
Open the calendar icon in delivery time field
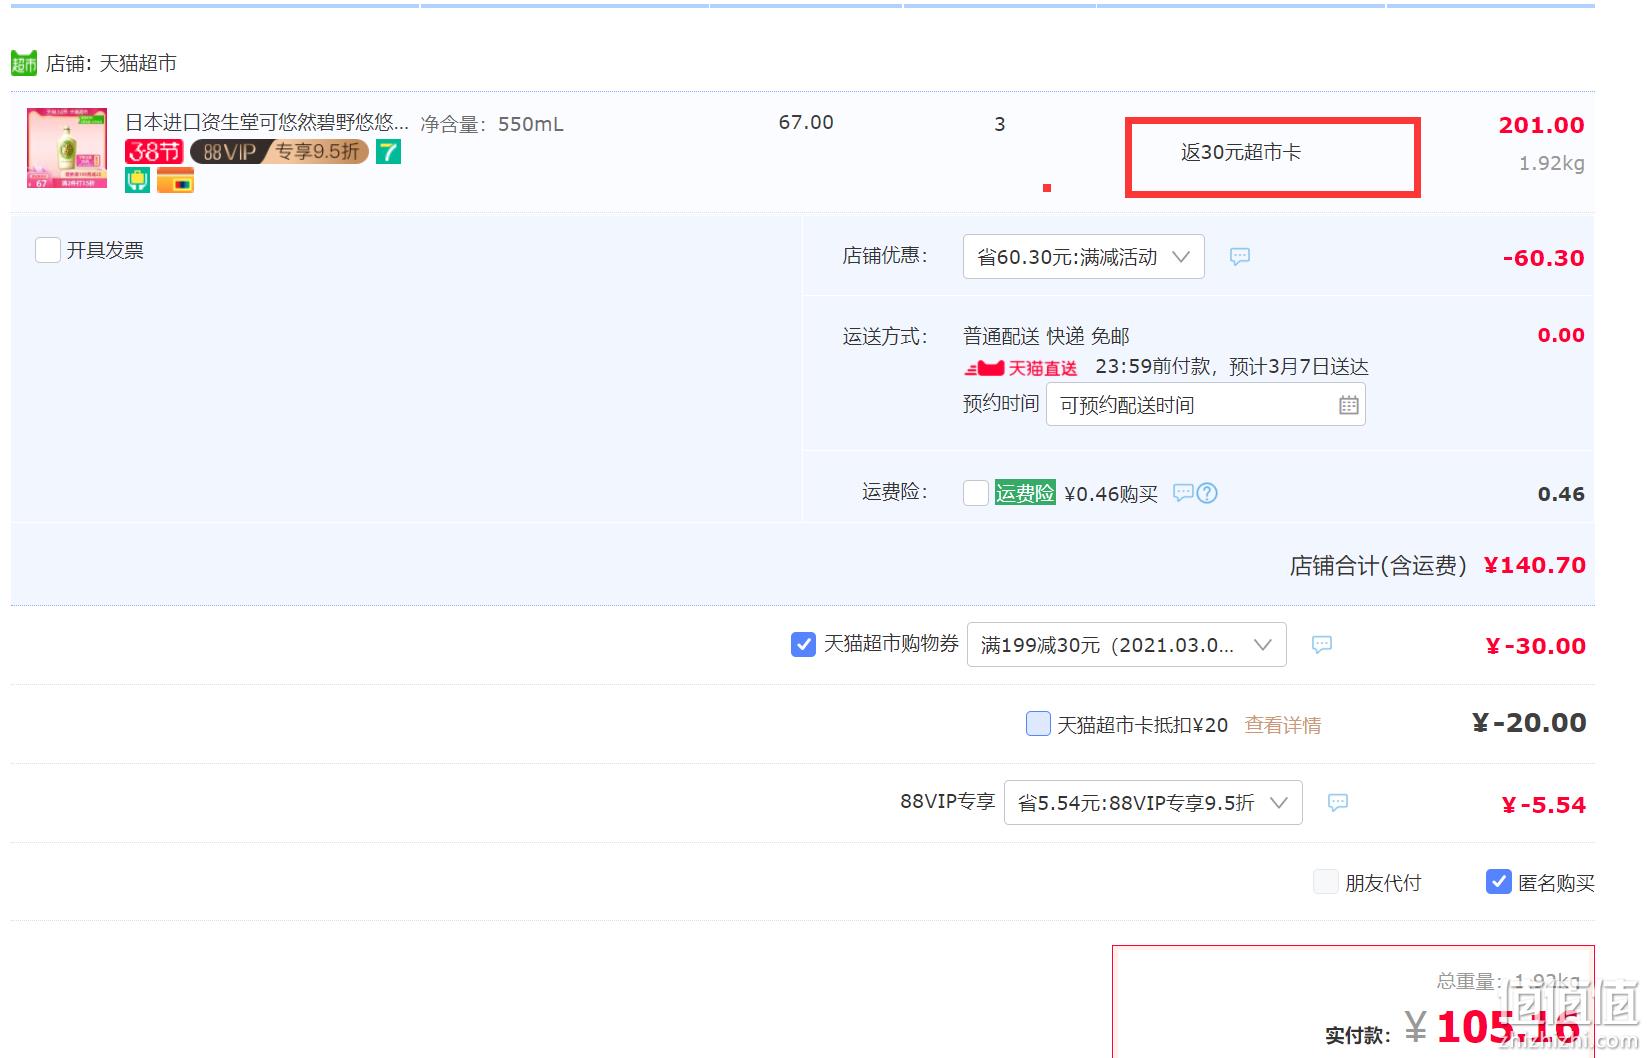[x=1349, y=405]
